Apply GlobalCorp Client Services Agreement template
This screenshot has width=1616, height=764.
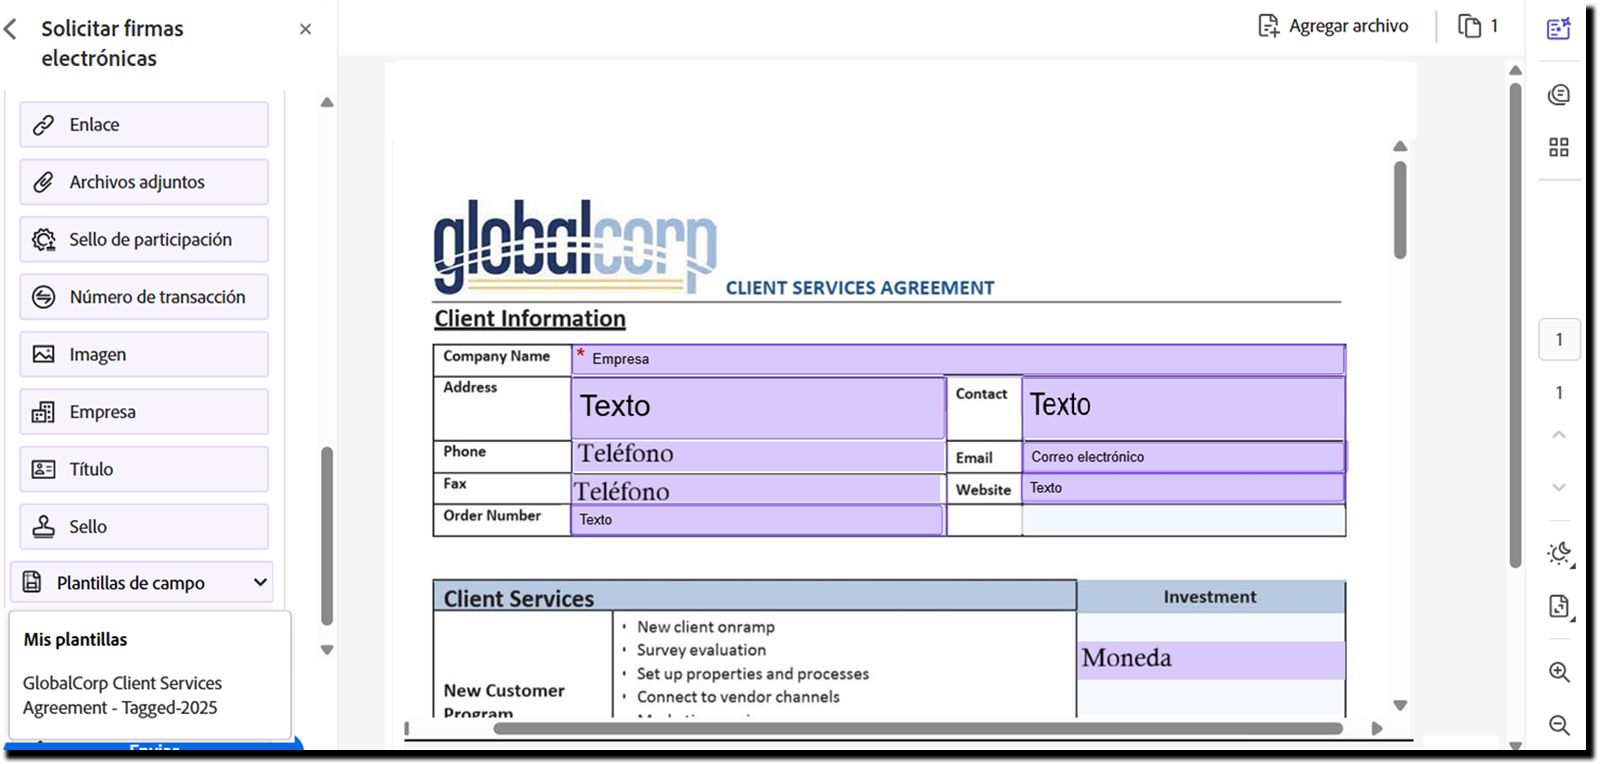tap(123, 695)
